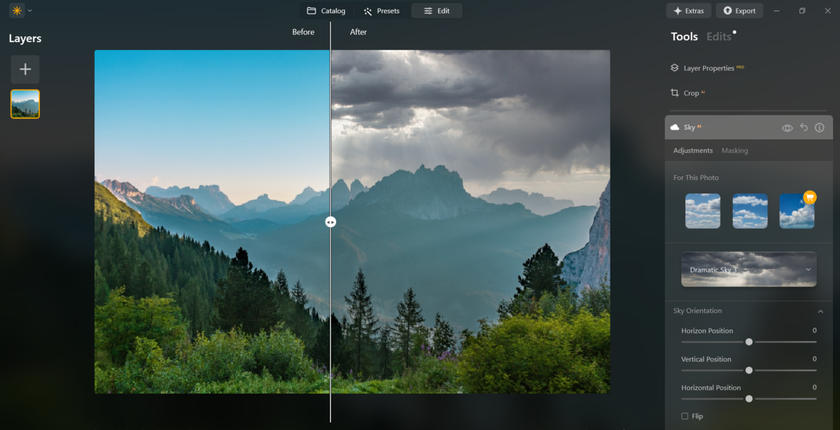Click the Horizontal Position slider handle
The image size is (840, 430).
pyautogui.click(x=749, y=398)
